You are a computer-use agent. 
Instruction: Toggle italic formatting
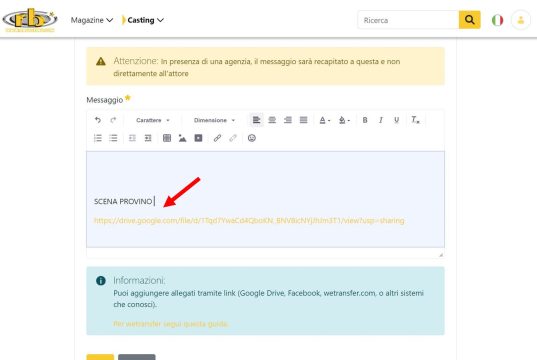[x=381, y=120]
